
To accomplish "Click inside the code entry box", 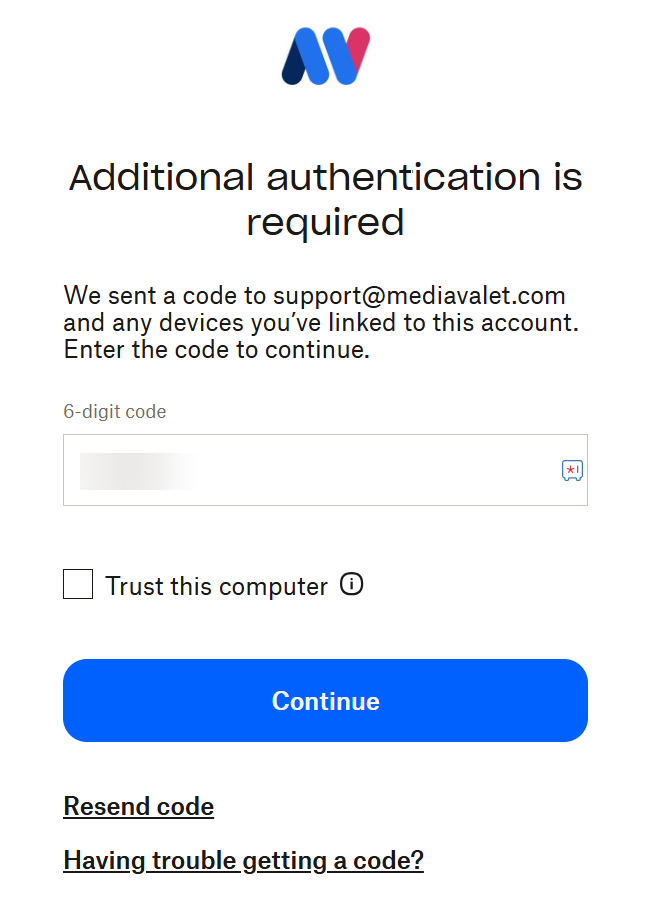I will [x=300, y=470].
